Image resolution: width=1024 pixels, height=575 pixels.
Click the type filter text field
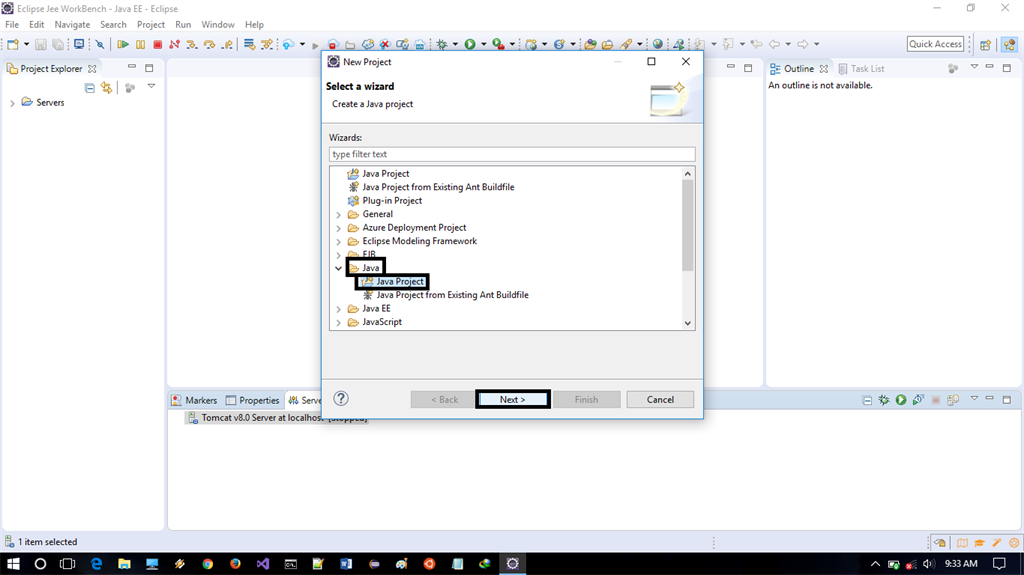pyautogui.click(x=512, y=154)
